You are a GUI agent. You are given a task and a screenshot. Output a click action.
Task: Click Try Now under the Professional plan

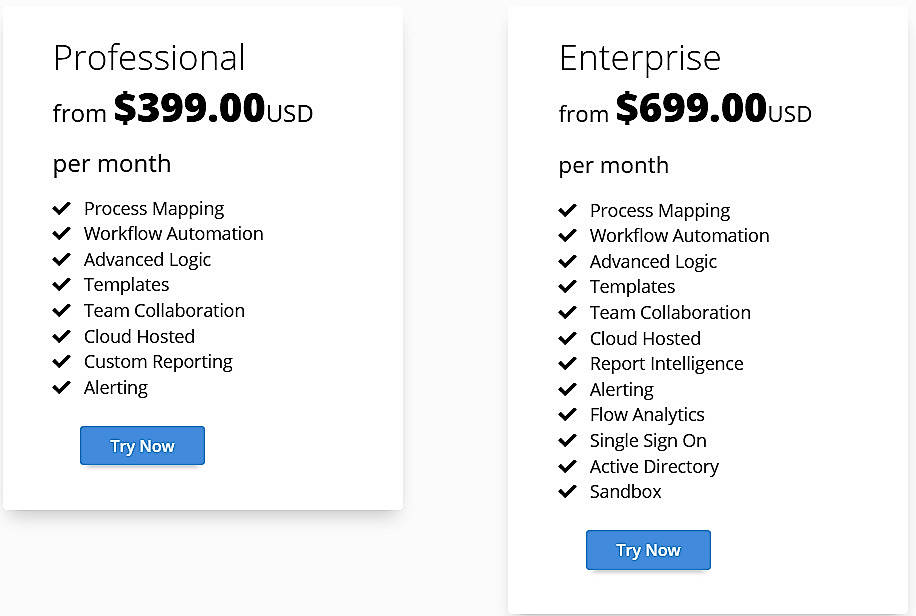[142, 445]
